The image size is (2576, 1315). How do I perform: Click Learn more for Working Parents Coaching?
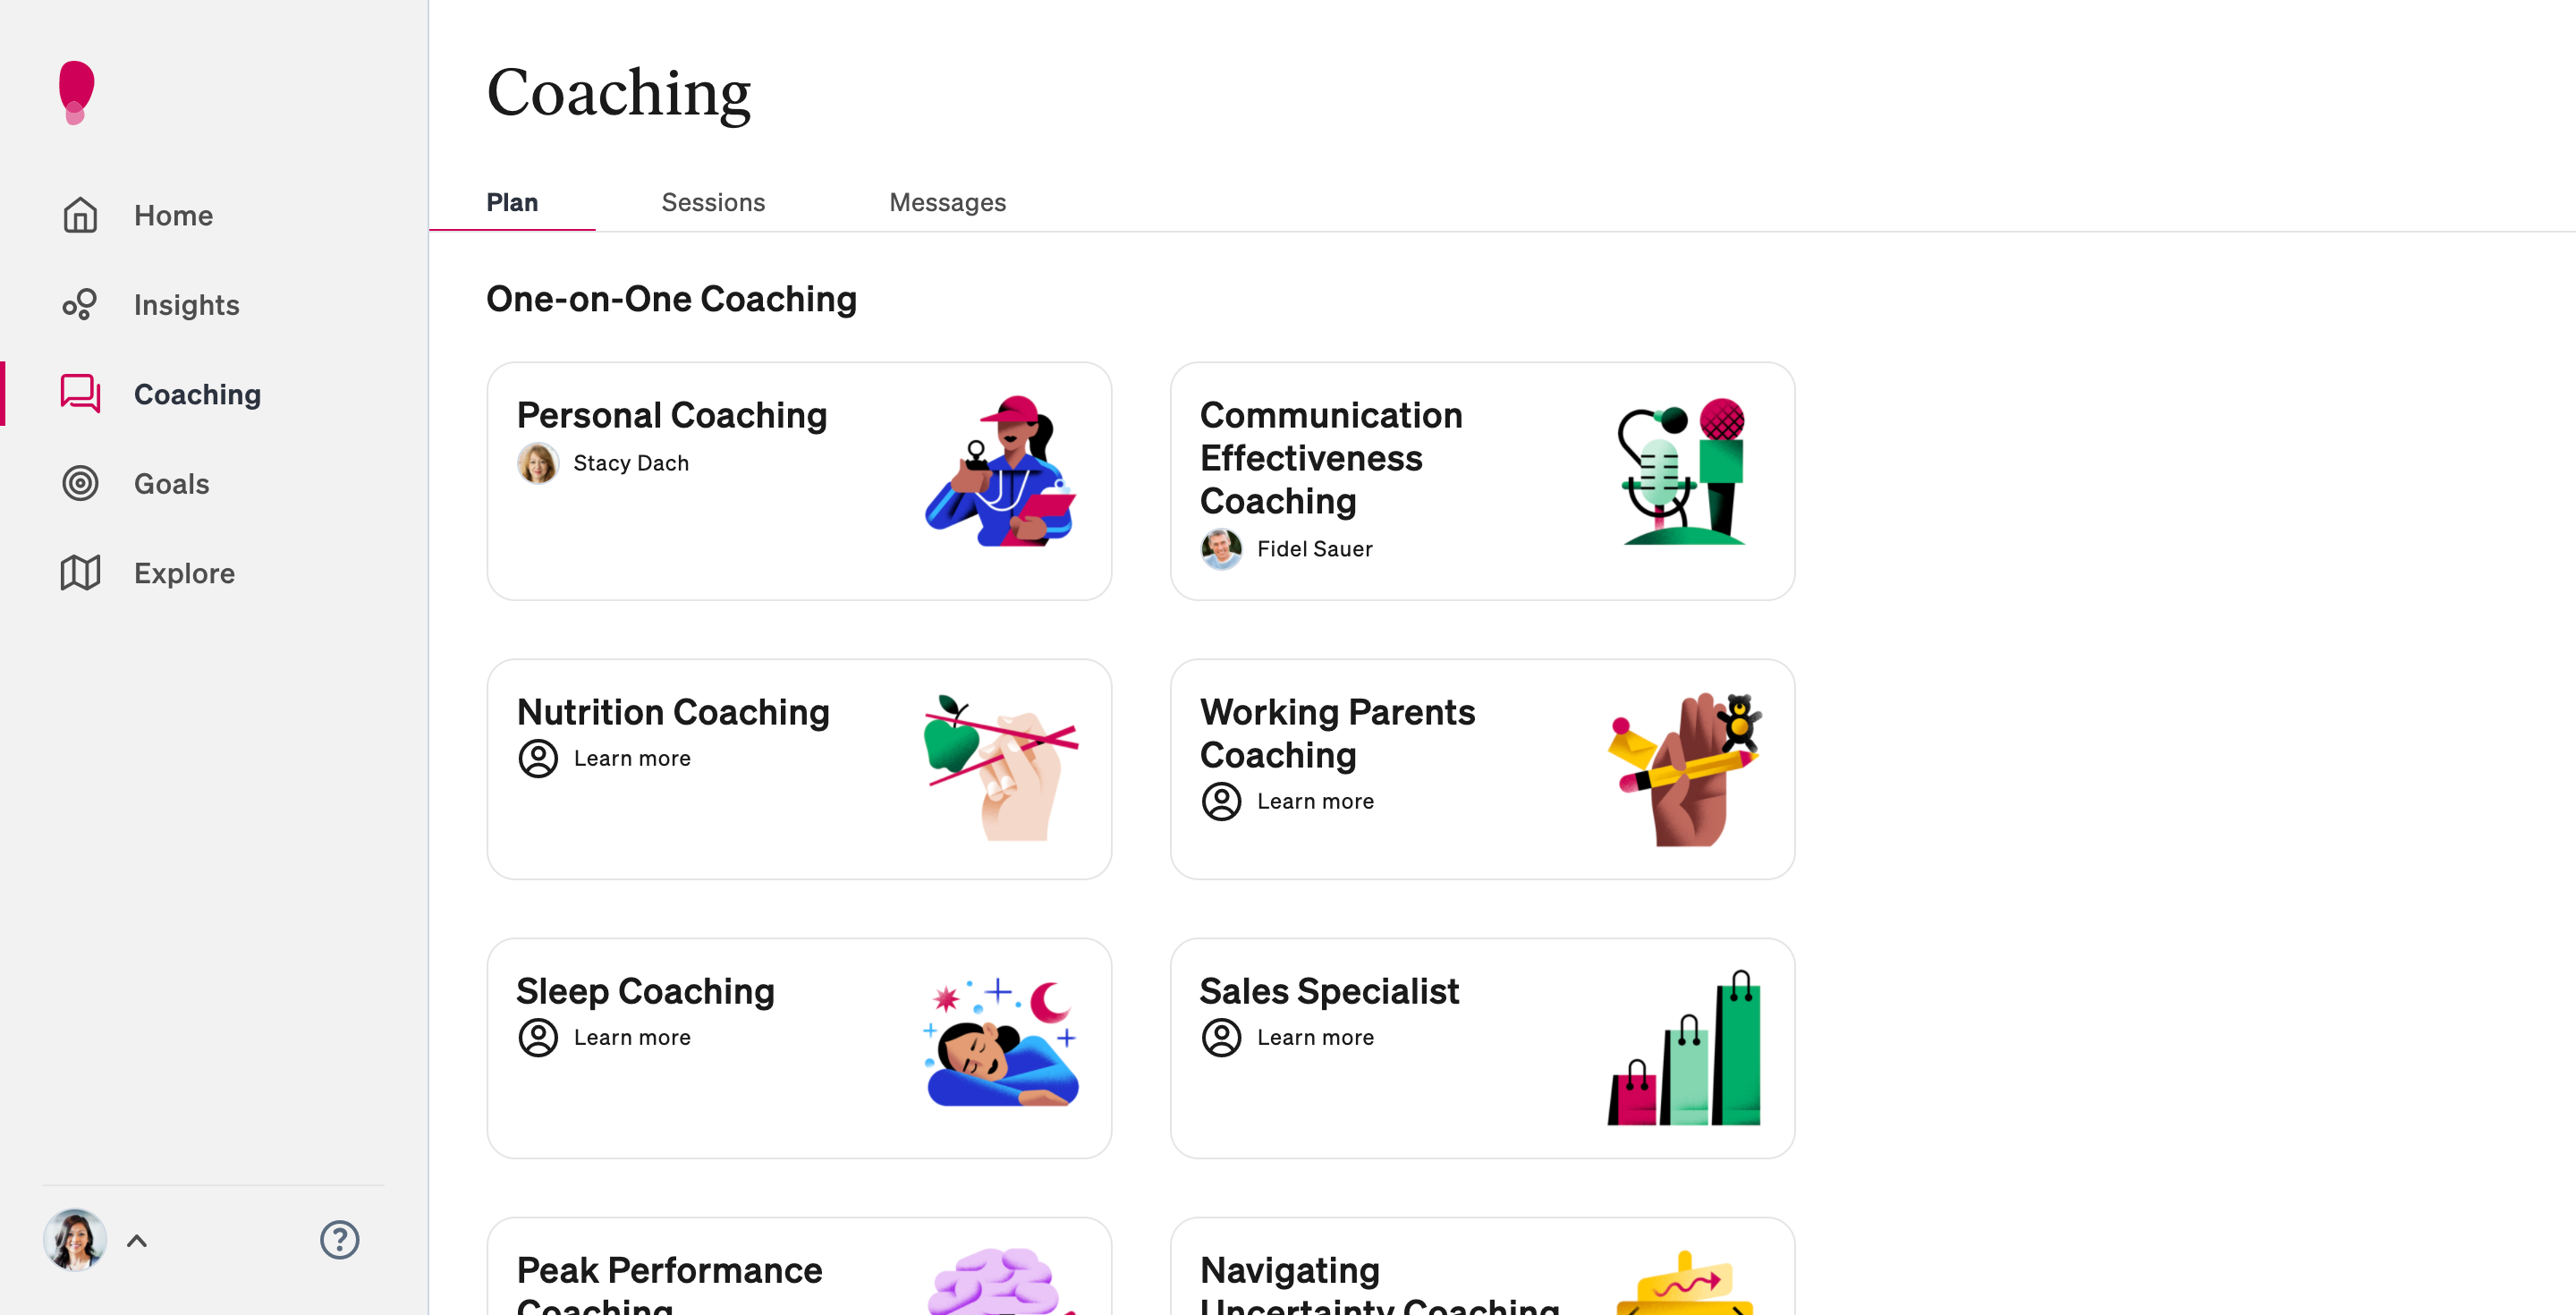pos(1317,800)
